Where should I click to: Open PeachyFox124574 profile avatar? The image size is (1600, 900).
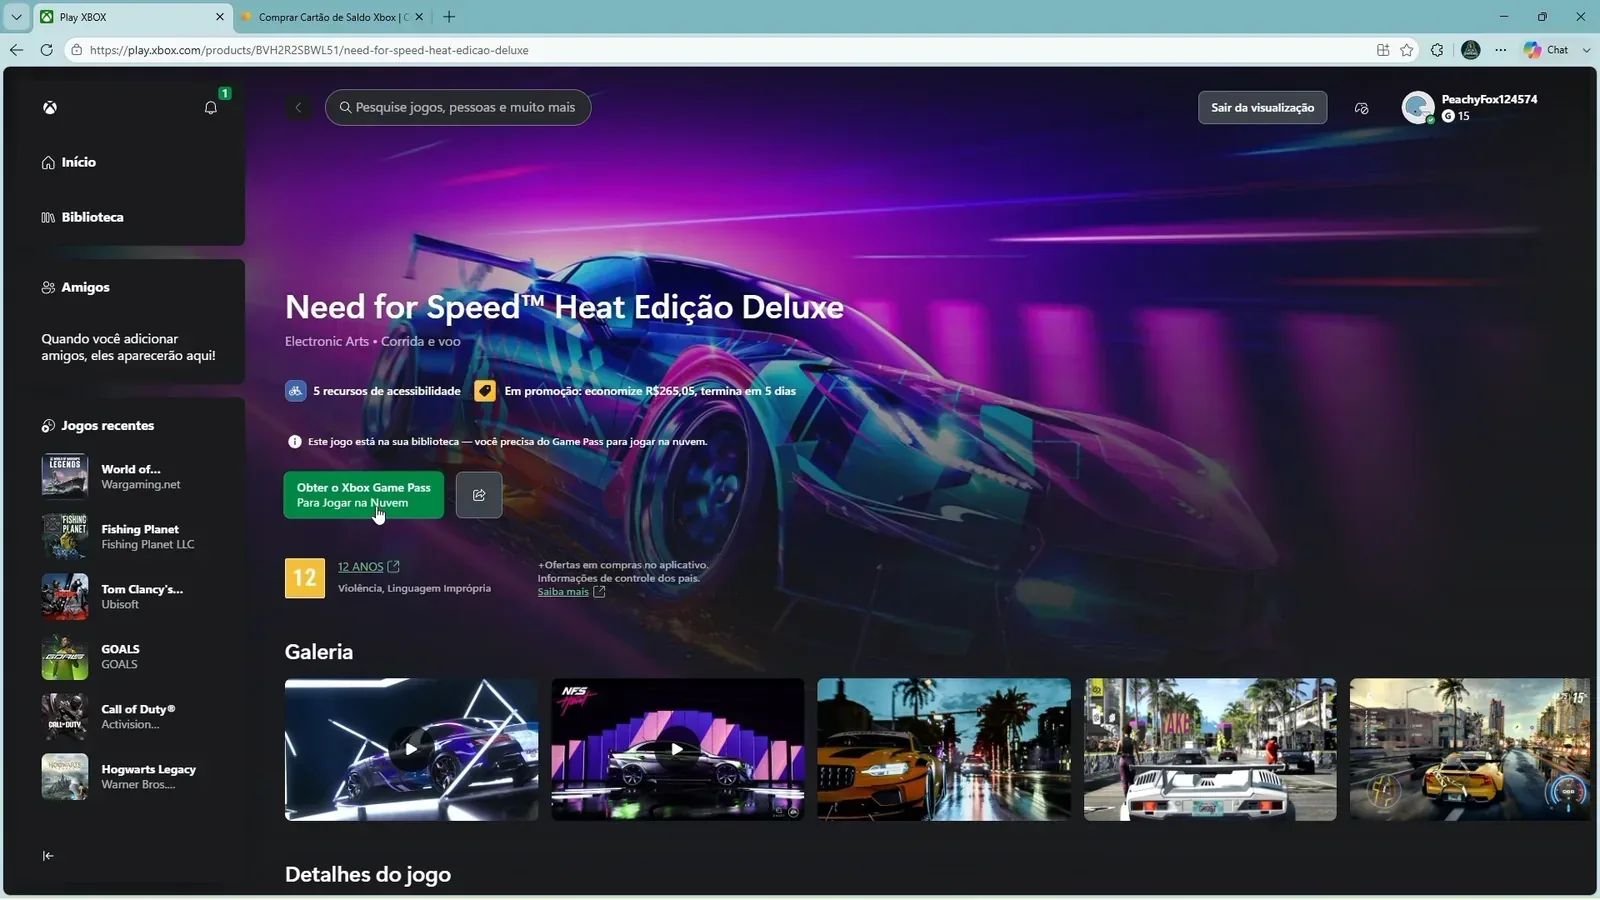point(1418,107)
